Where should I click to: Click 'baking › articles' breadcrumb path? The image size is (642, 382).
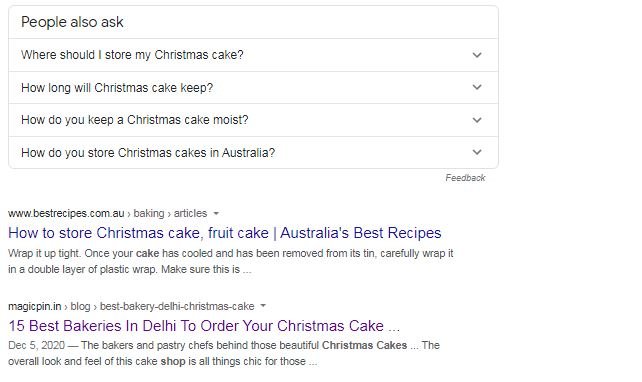tap(170, 213)
